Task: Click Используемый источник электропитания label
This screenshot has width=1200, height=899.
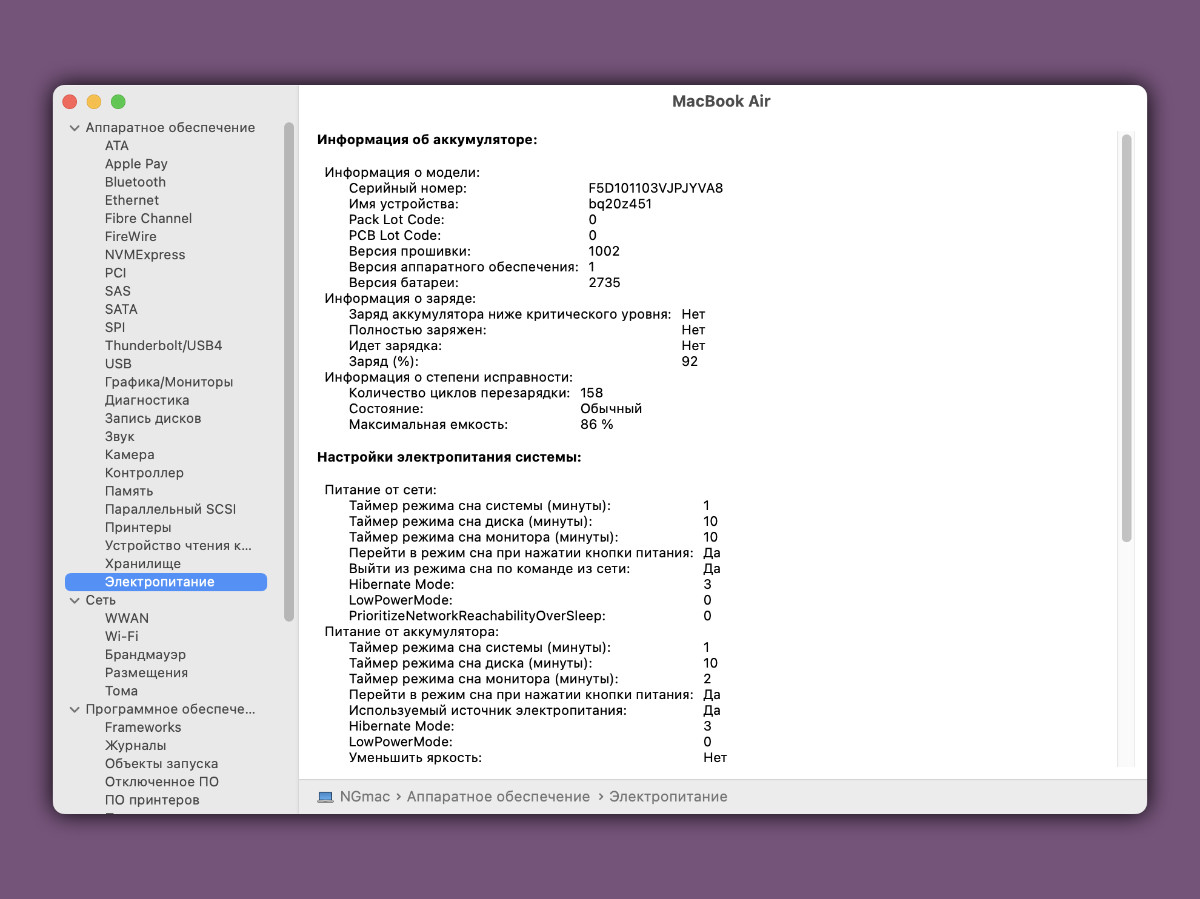Action: click(488, 710)
